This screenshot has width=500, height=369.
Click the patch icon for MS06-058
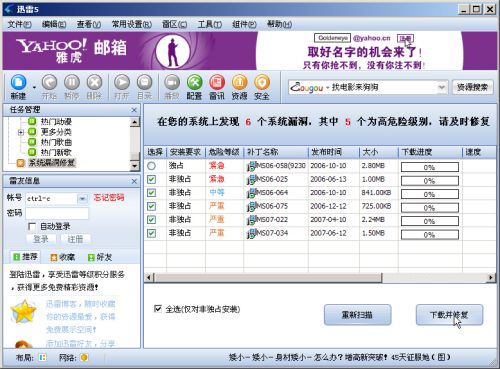pyautogui.click(x=251, y=166)
